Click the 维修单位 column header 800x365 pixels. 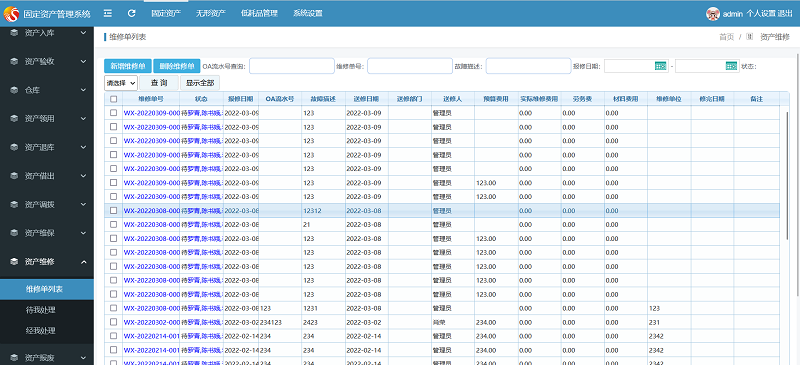point(669,99)
